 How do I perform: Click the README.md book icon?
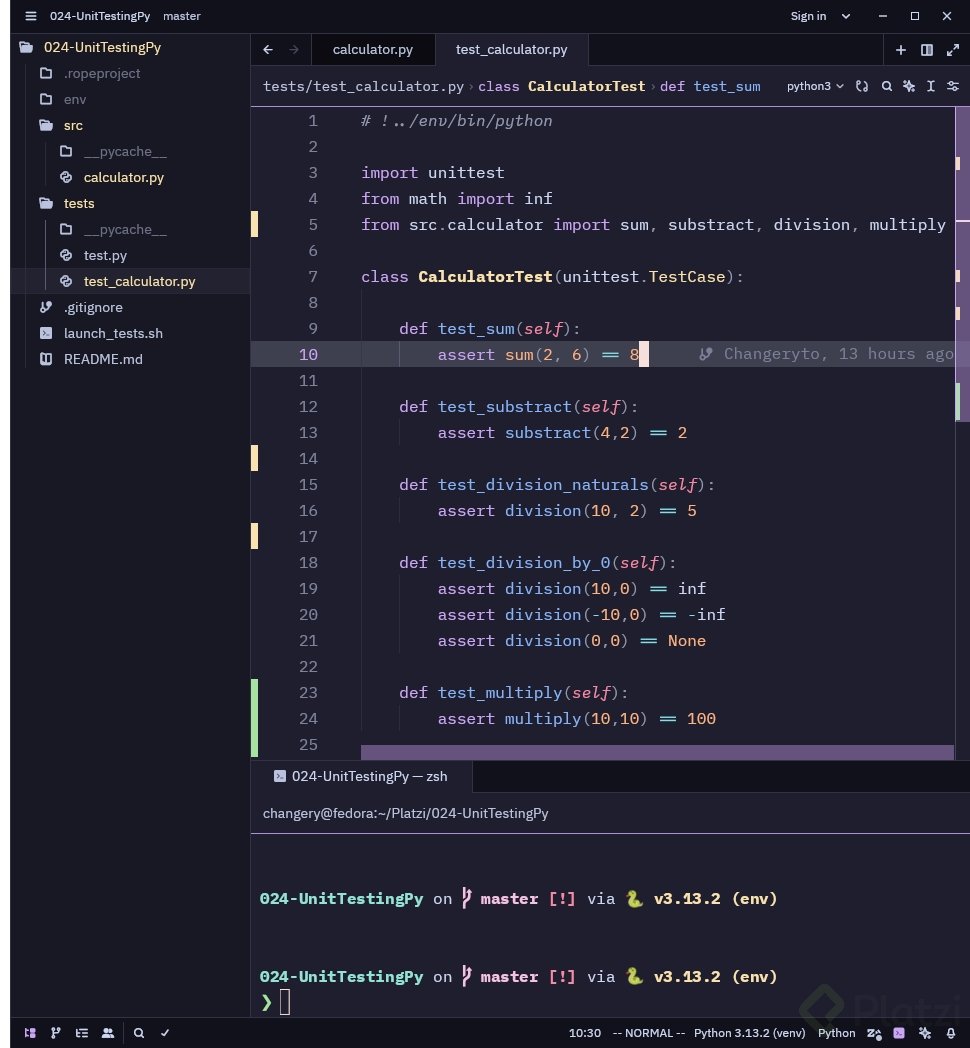[46, 359]
